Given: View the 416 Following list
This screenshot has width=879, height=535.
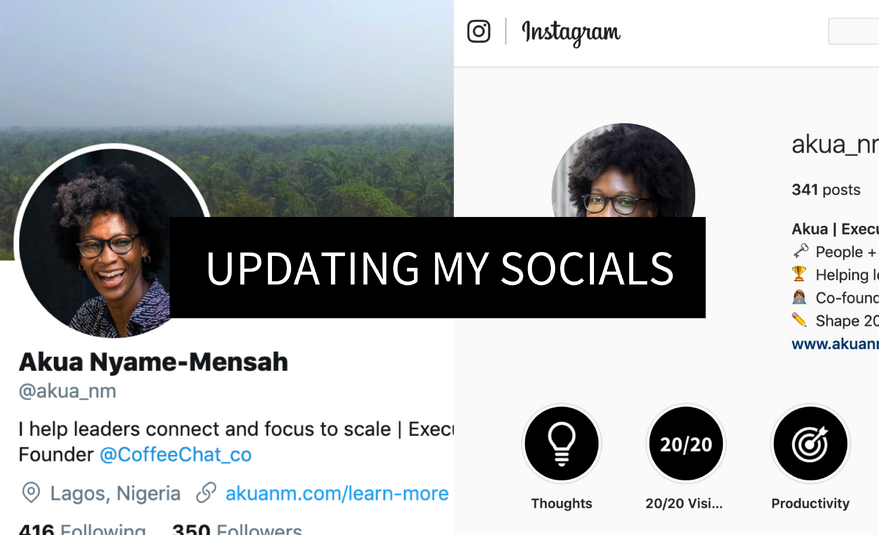Looking at the screenshot, I should click(x=82, y=529).
